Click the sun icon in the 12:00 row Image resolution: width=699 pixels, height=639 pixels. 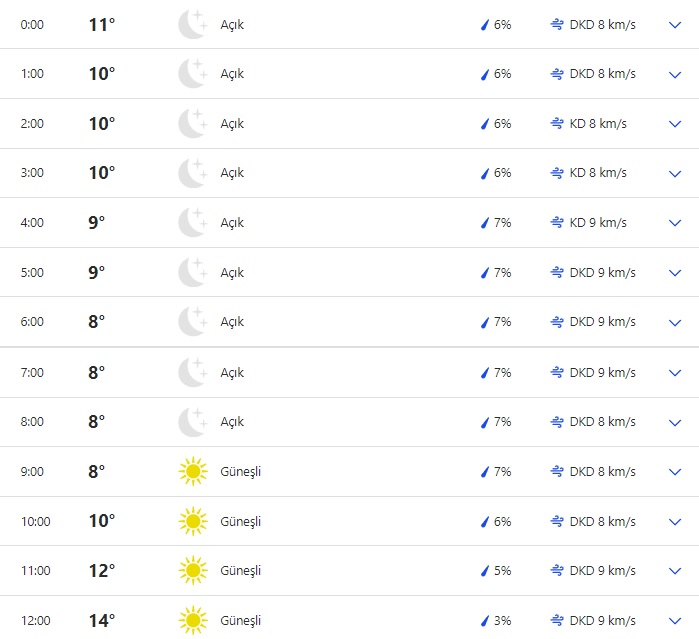click(x=192, y=620)
